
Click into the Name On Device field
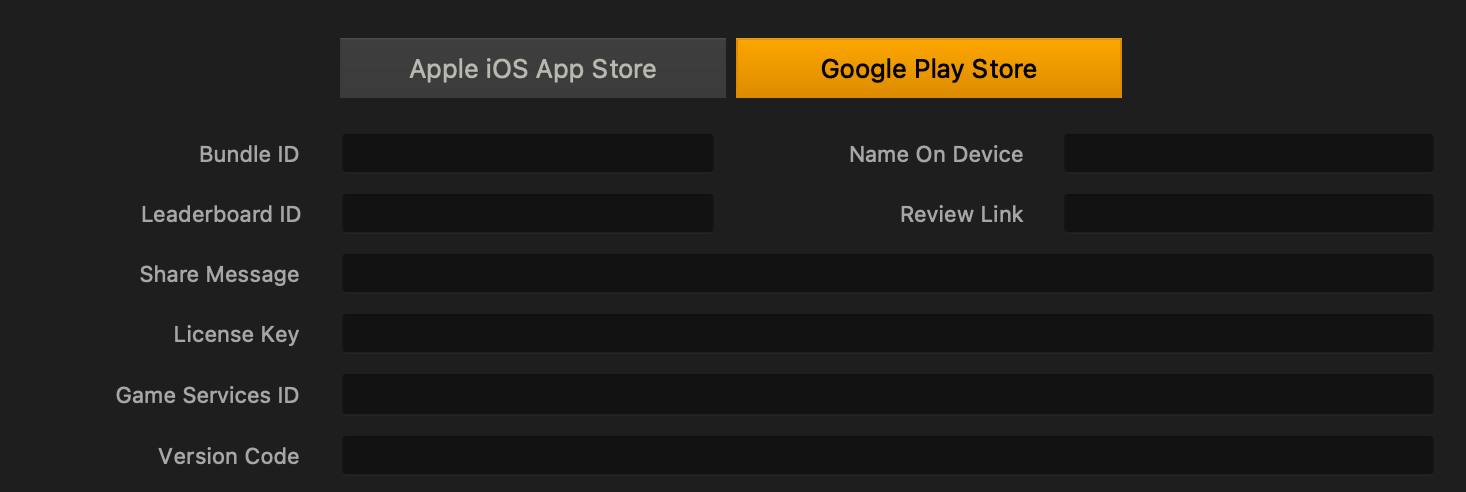(1249, 154)
